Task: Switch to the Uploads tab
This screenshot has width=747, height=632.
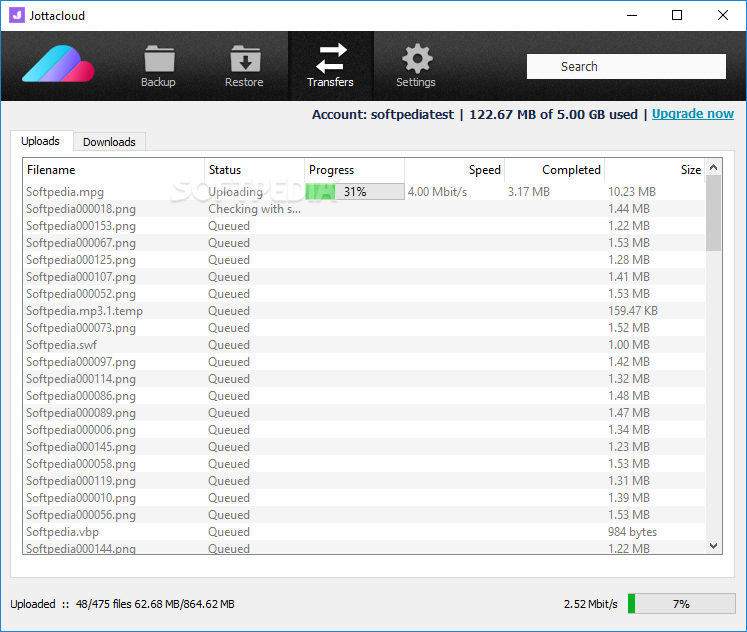Action: pos(41,141)
